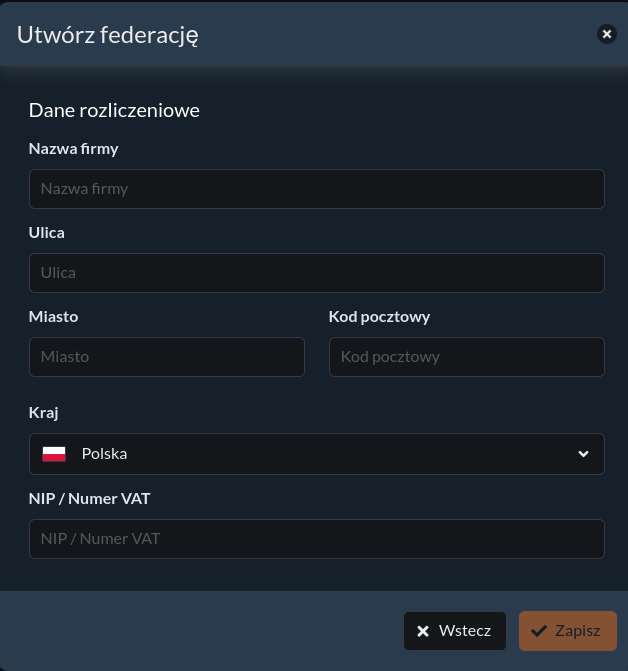The image size is (628, 671).
Task: Click the checkmark icon on Zapisz
Action: [x=539, y=631]
